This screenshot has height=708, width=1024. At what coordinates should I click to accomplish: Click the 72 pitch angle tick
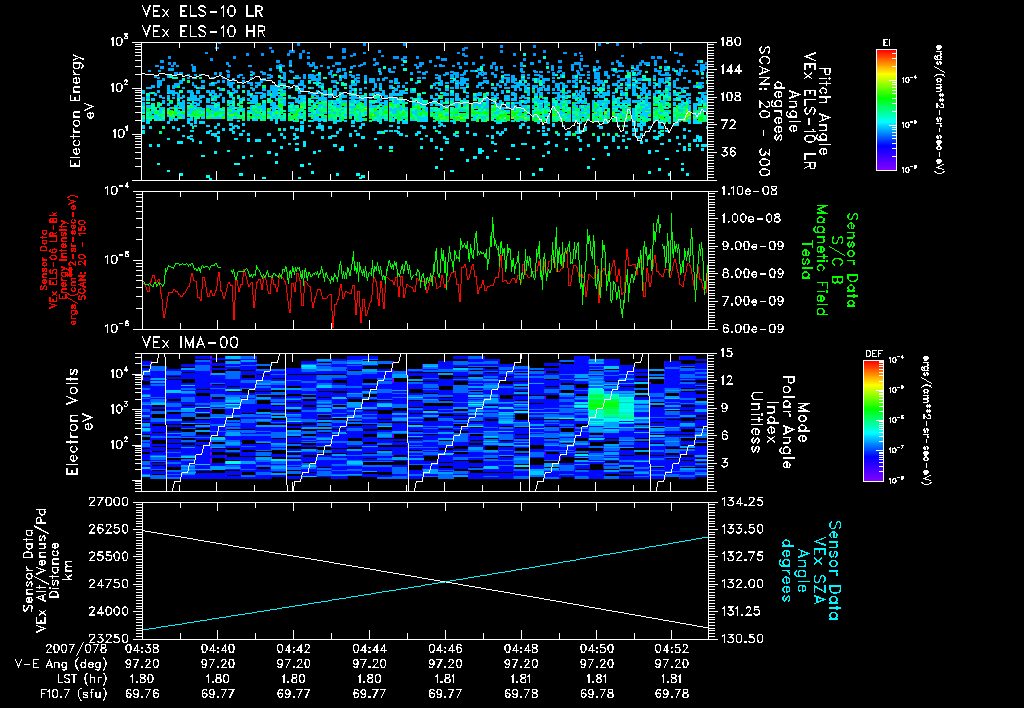coord(727,124)
